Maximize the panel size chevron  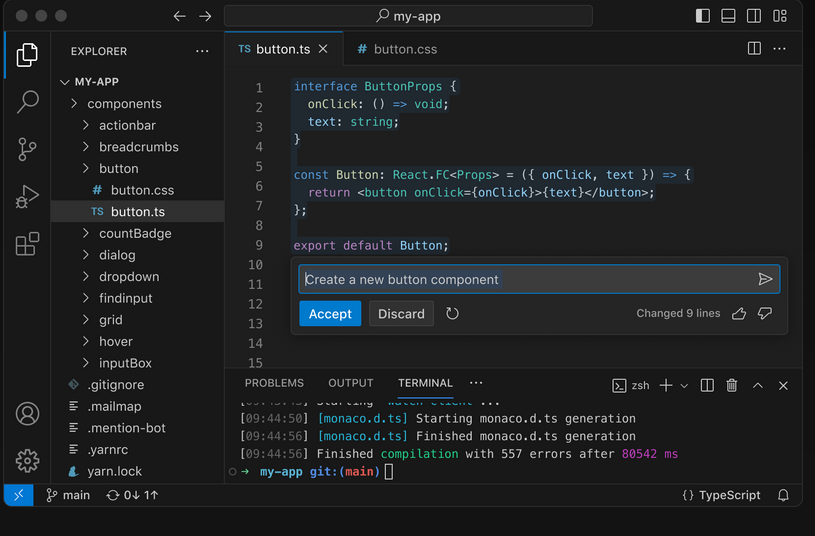point(758,385)
